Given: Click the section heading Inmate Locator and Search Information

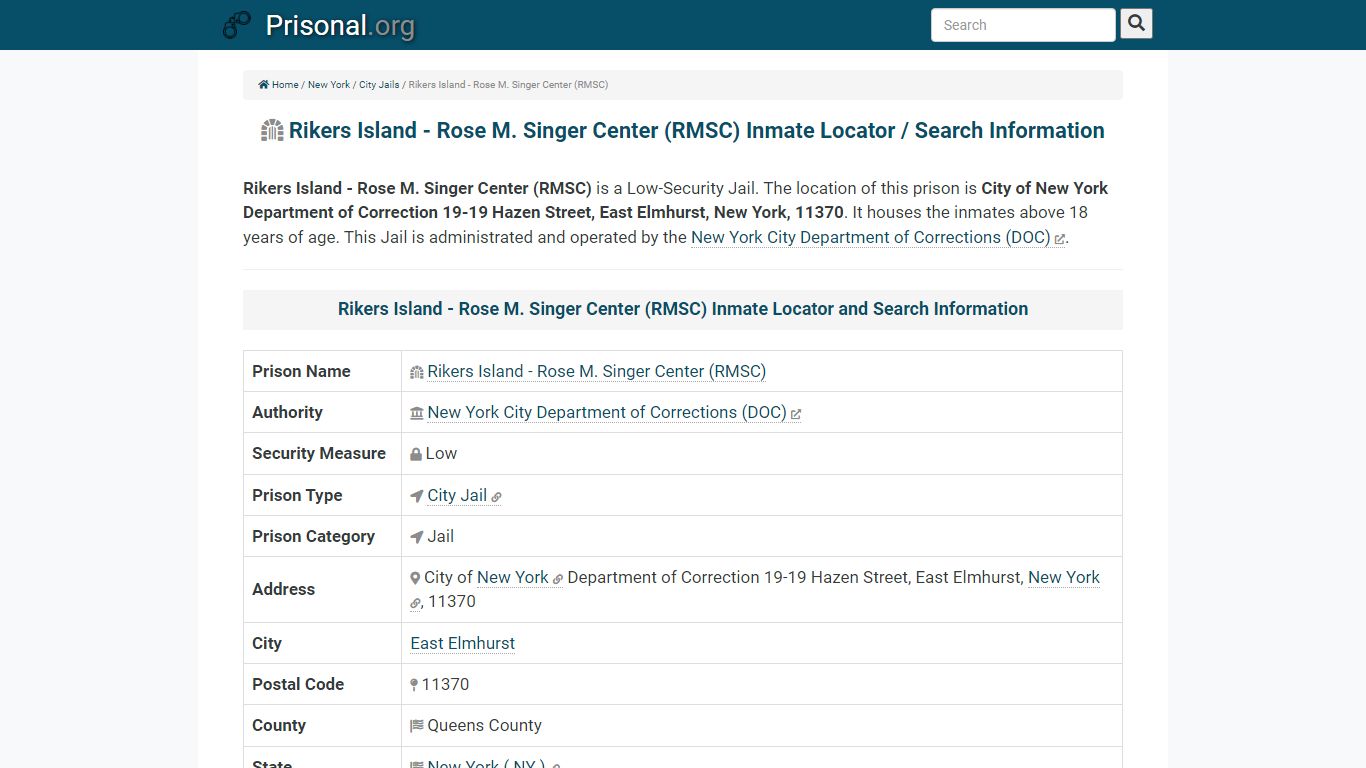Looking at the screenshot, I should [x=683, y=309].
